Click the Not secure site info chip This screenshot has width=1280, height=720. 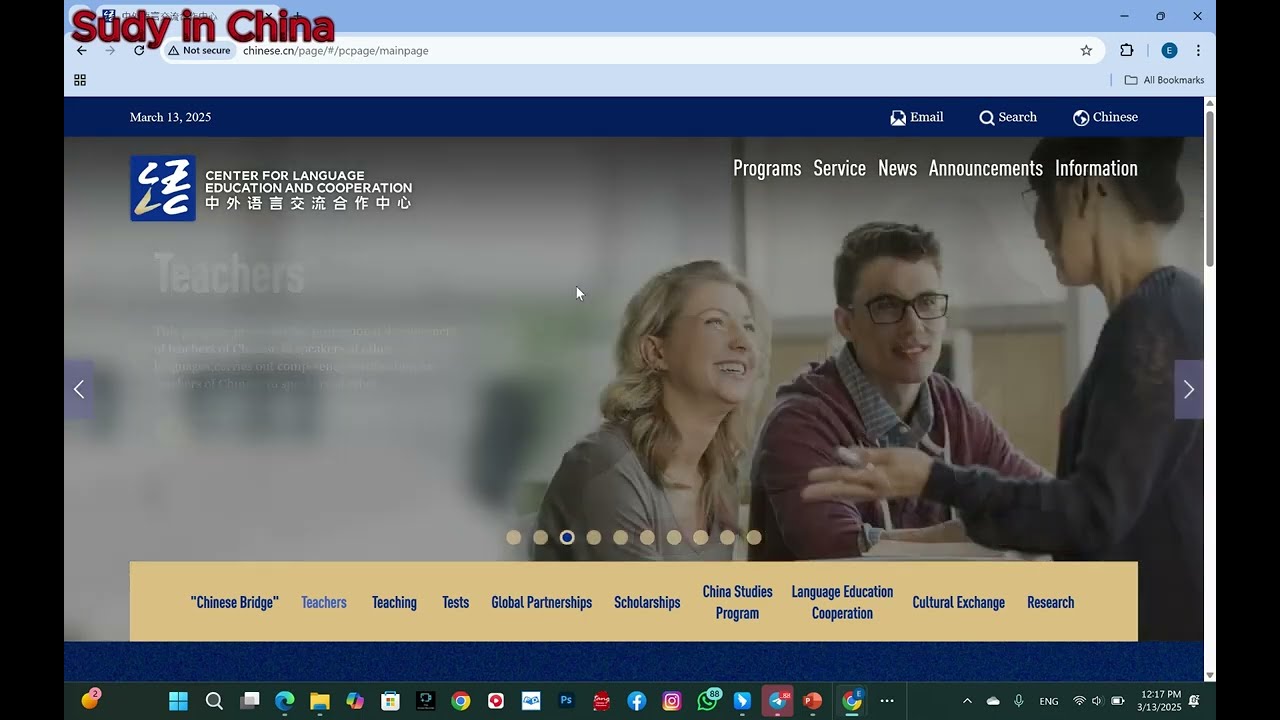(x=199, y=50)
